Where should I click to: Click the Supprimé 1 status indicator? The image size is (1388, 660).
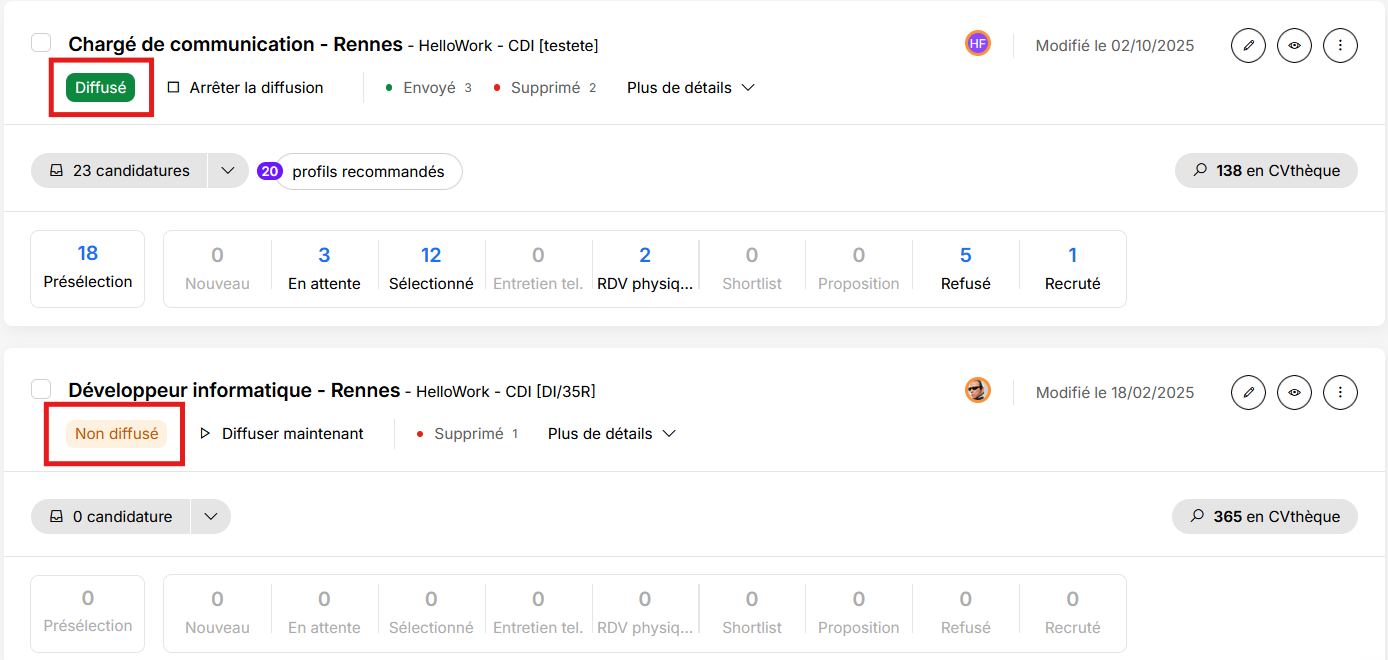point(467,434)
